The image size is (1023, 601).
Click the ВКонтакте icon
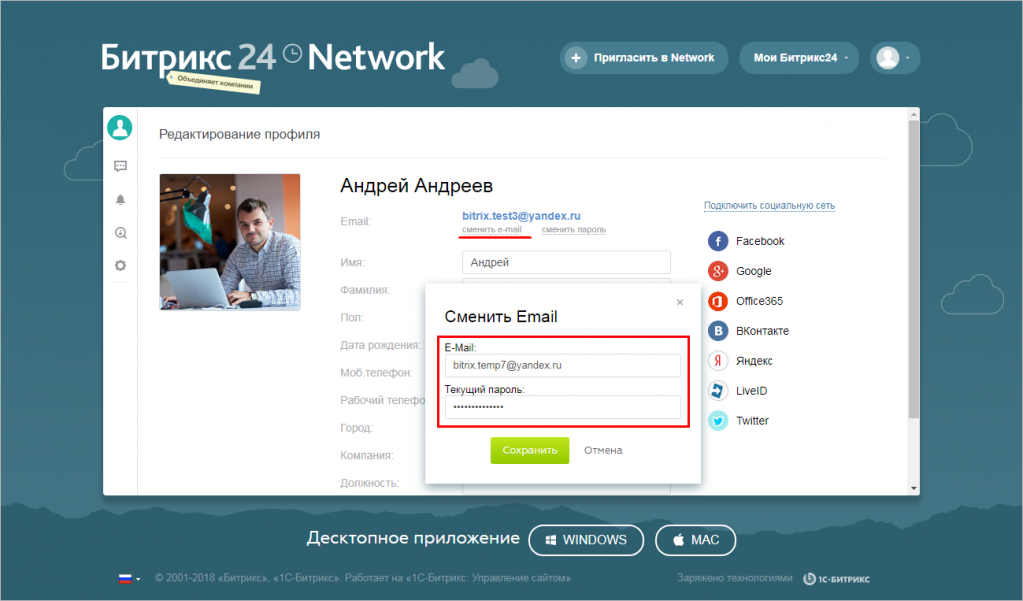(718, 331)
